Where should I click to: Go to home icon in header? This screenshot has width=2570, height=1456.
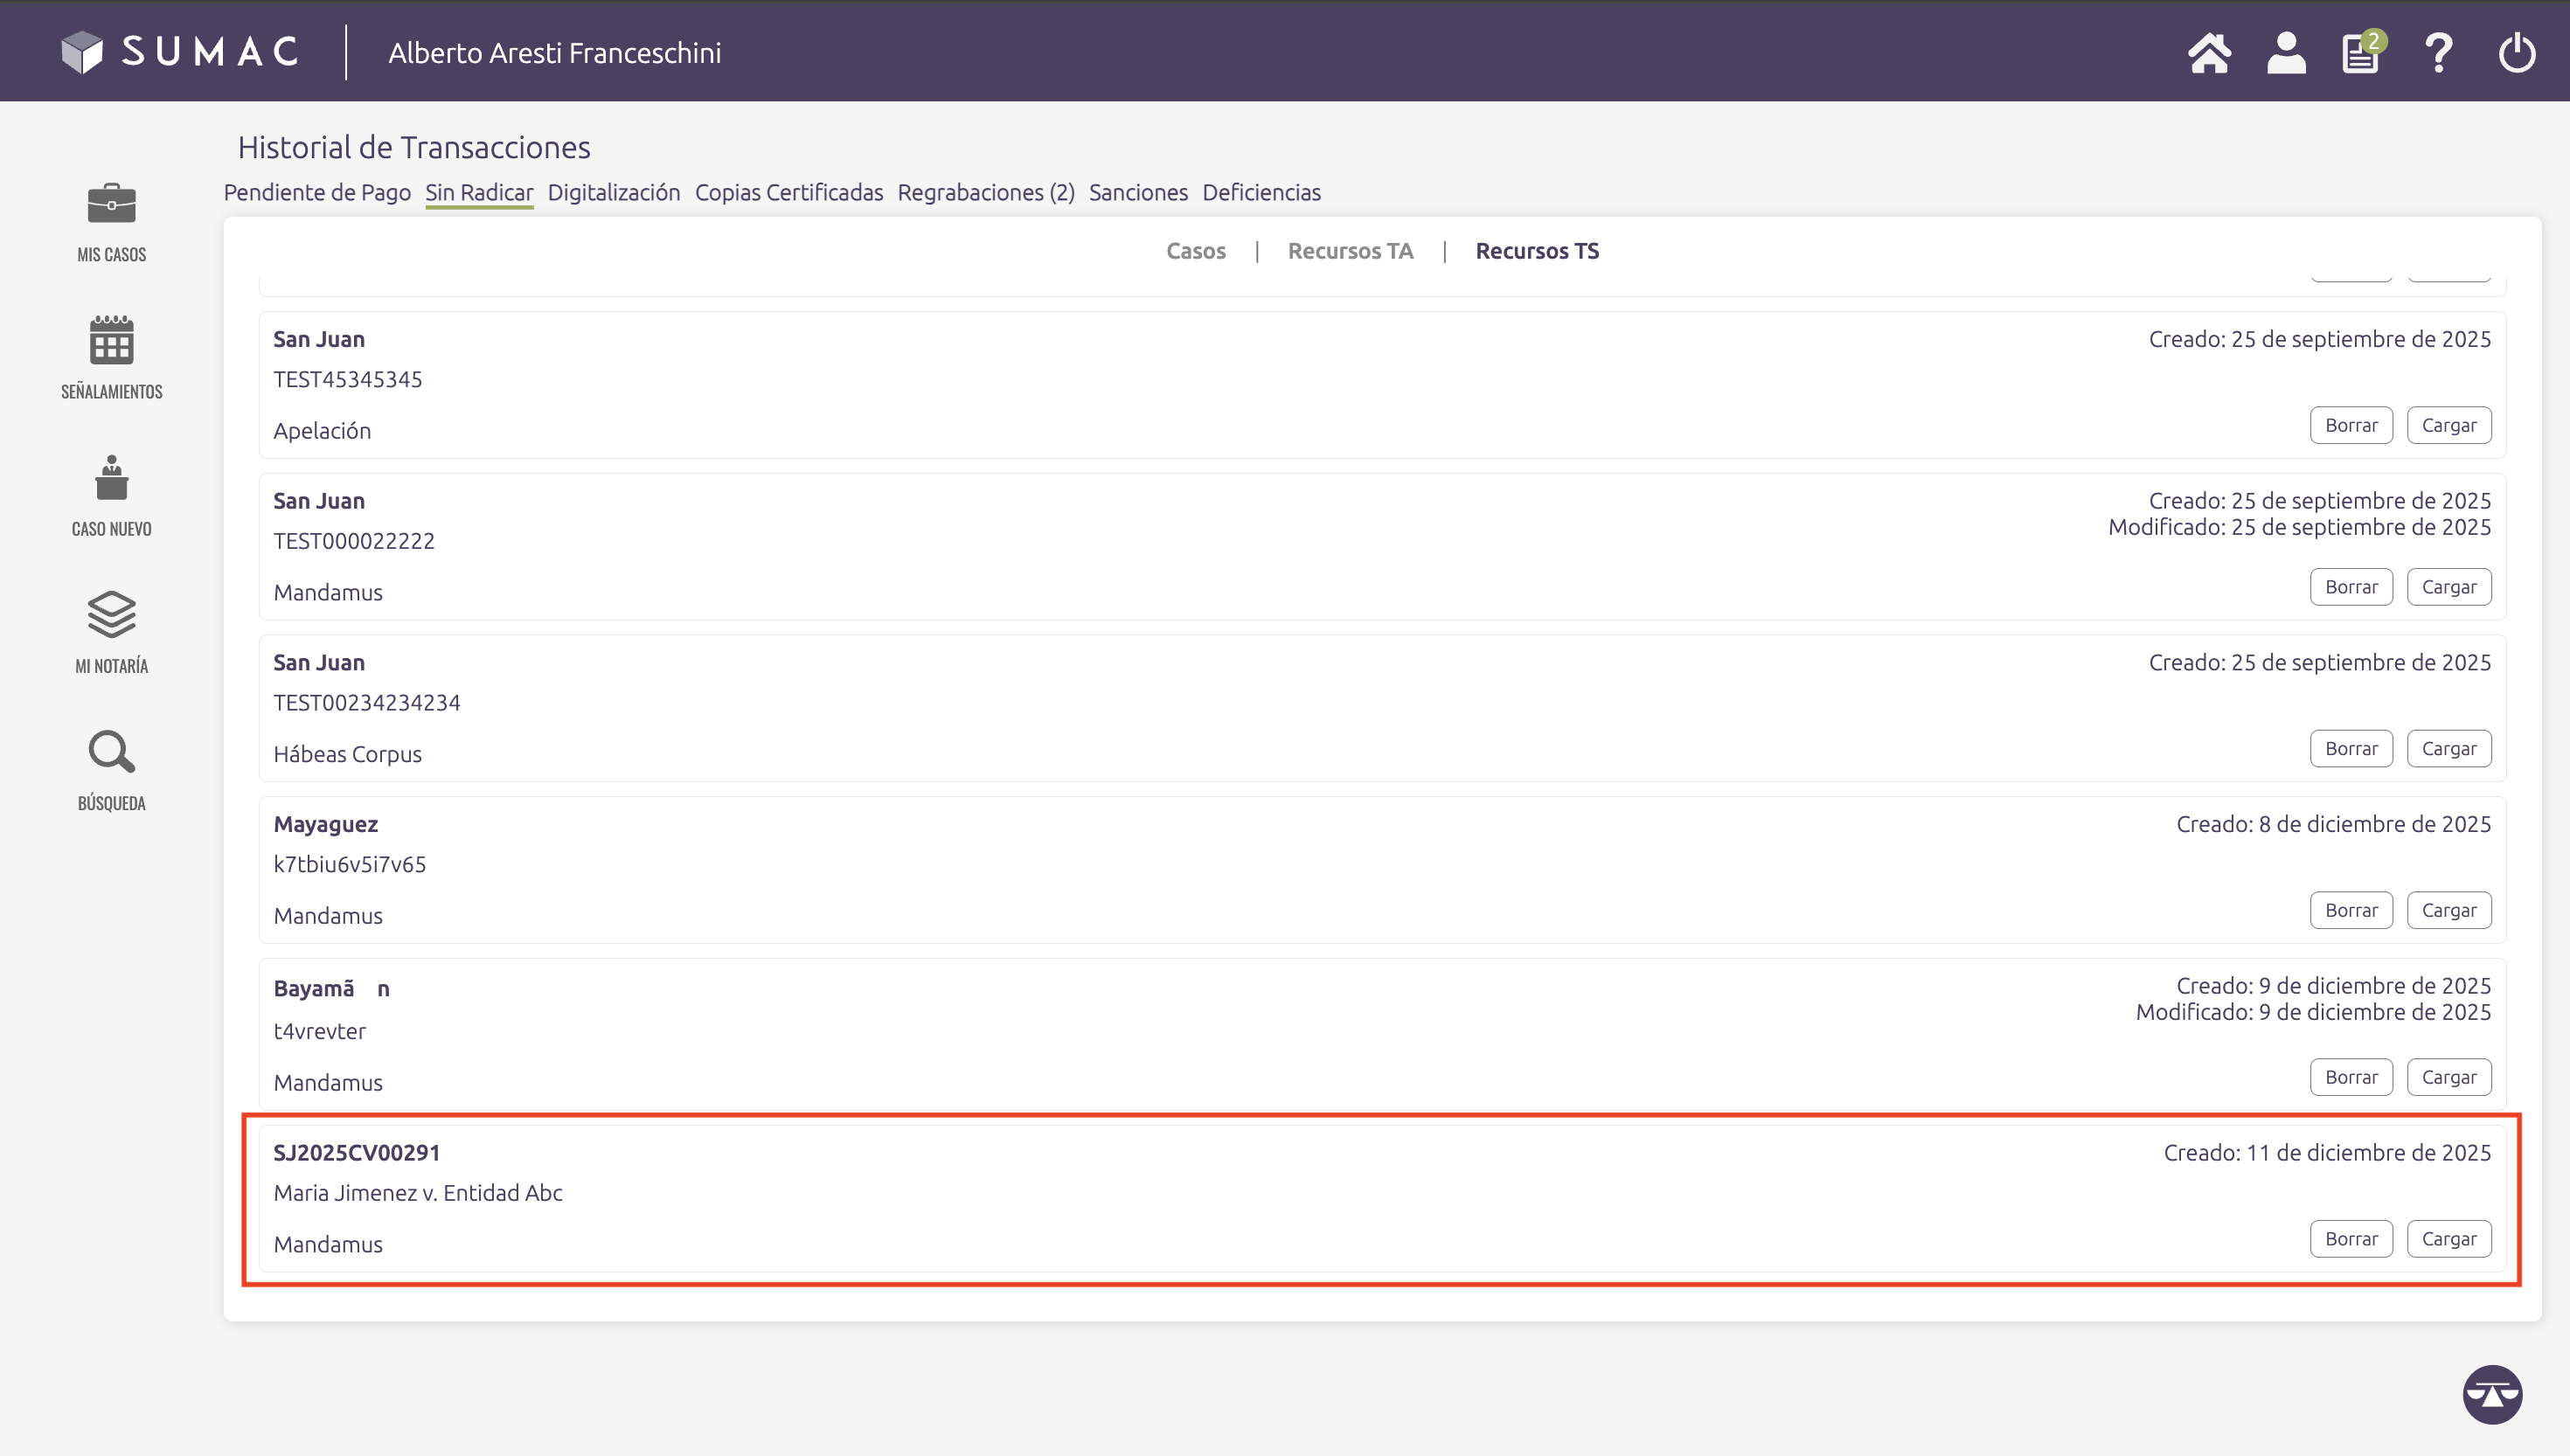pyautogui.click(x=2209, y=53)
